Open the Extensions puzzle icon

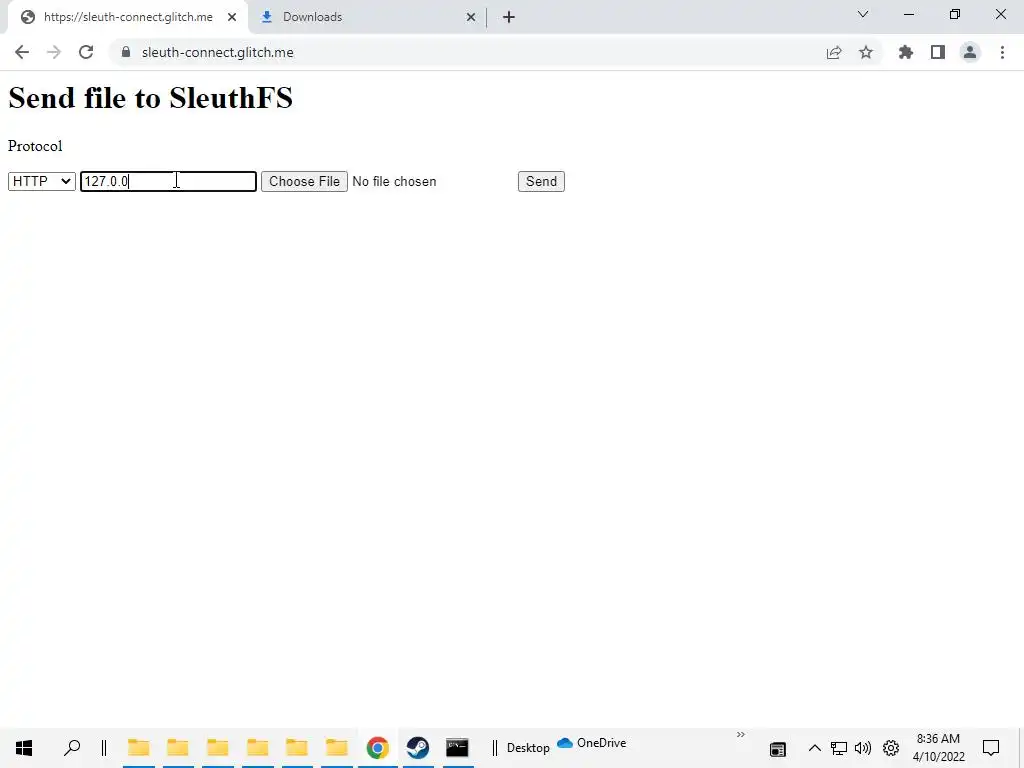pyautogui.click(x=905, y=52)
